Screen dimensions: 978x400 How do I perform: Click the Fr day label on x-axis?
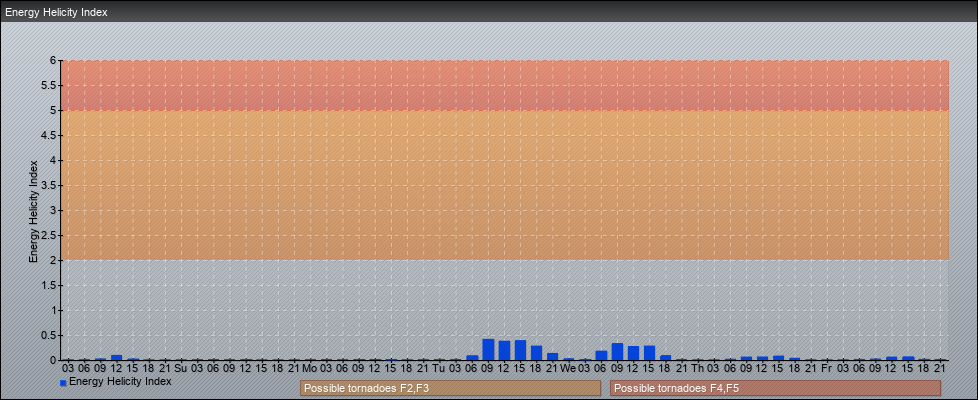click(827, 368)
